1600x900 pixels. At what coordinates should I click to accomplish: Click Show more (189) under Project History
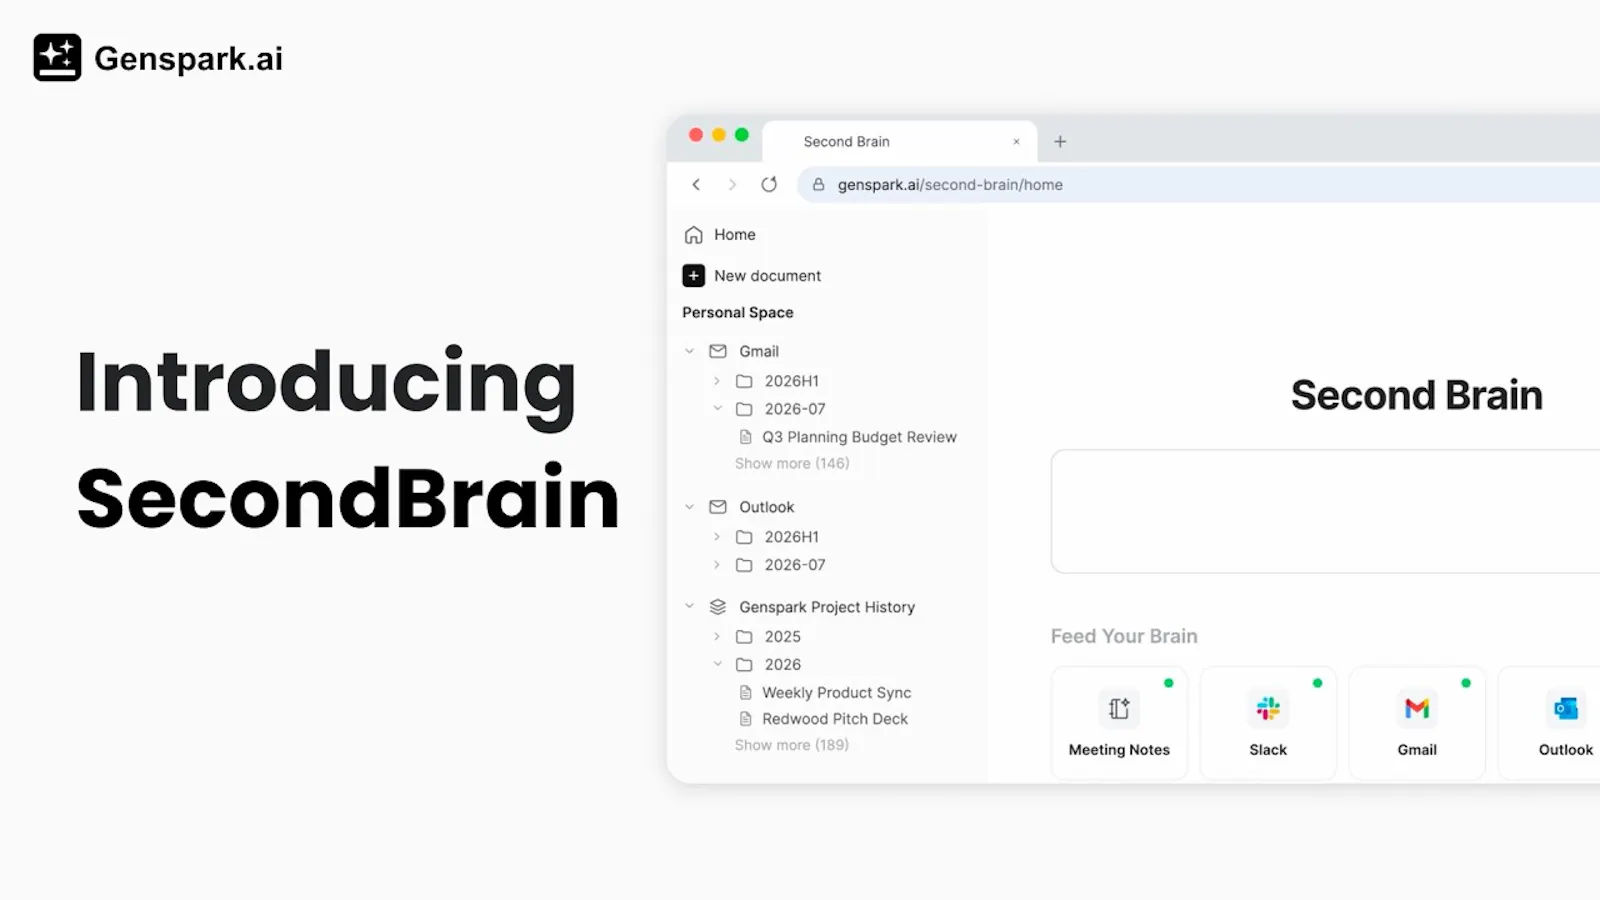point(792,745)
